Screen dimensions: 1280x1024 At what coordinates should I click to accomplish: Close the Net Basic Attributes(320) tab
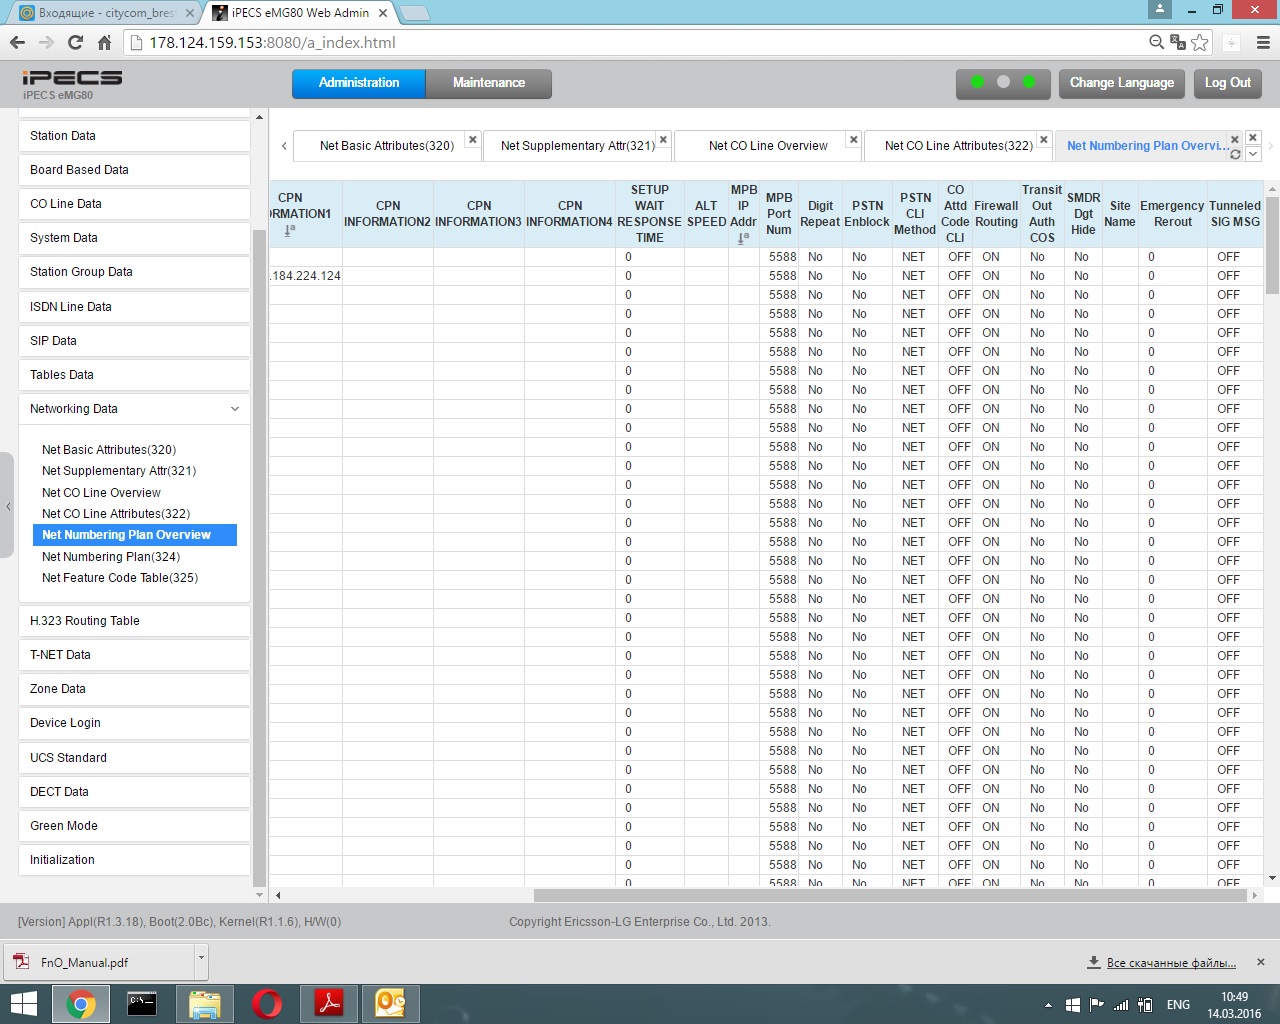click(473, 140)
